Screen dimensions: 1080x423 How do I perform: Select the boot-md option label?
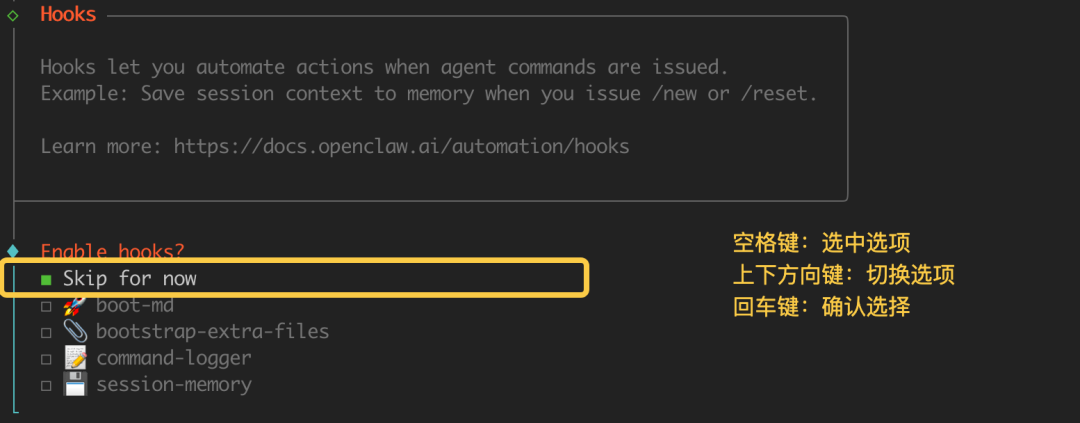[135, 305]
